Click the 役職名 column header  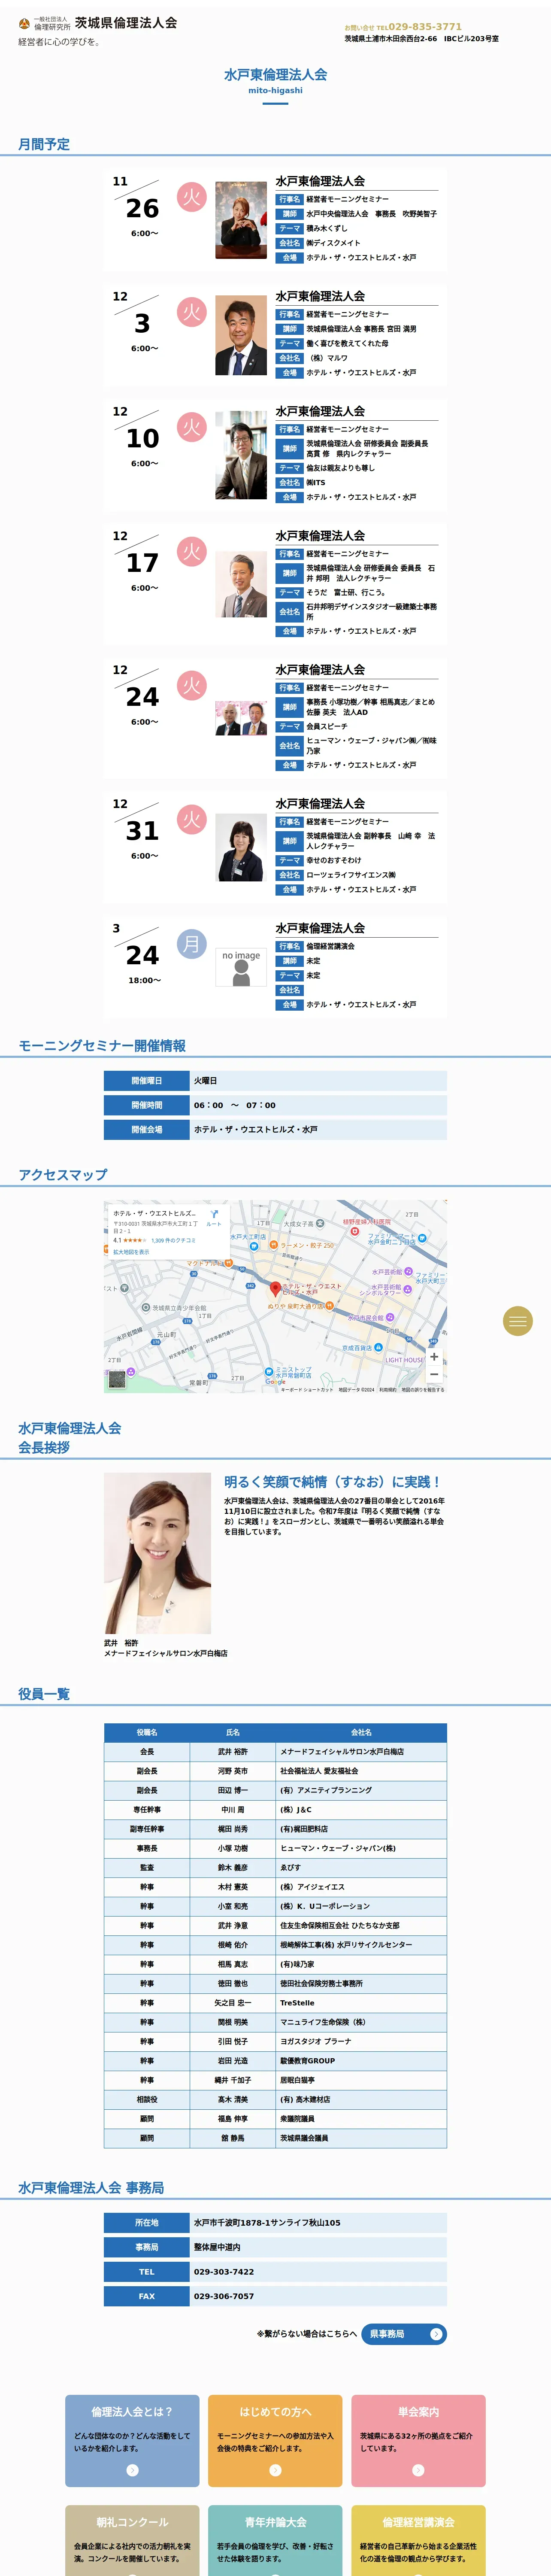pos(147,1732)
